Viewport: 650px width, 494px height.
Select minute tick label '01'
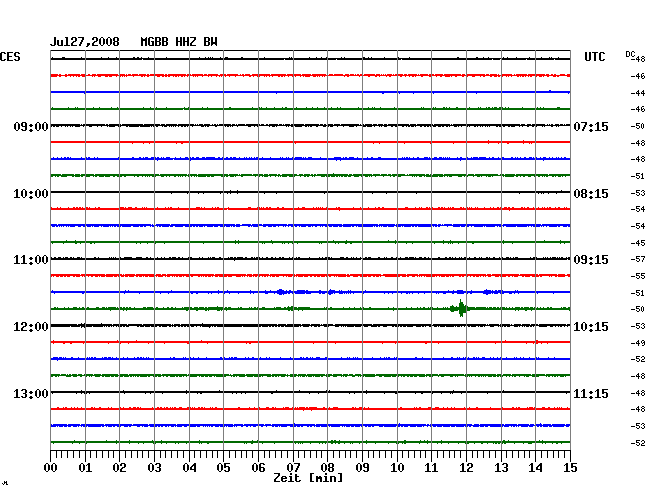click(85, 468)
